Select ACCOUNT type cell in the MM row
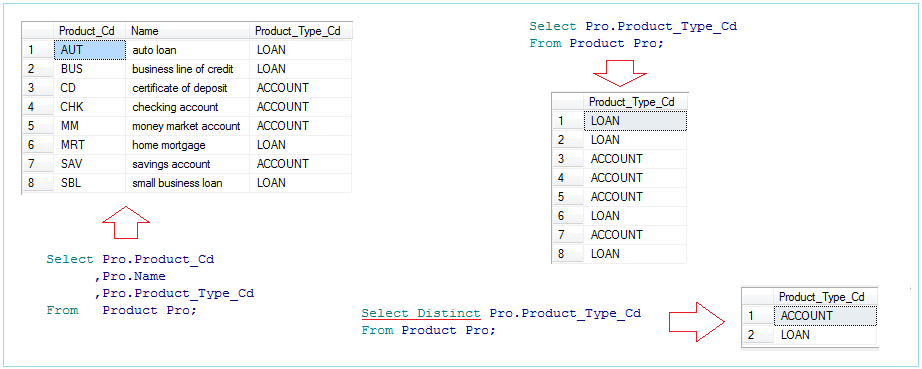 (301, 126)
